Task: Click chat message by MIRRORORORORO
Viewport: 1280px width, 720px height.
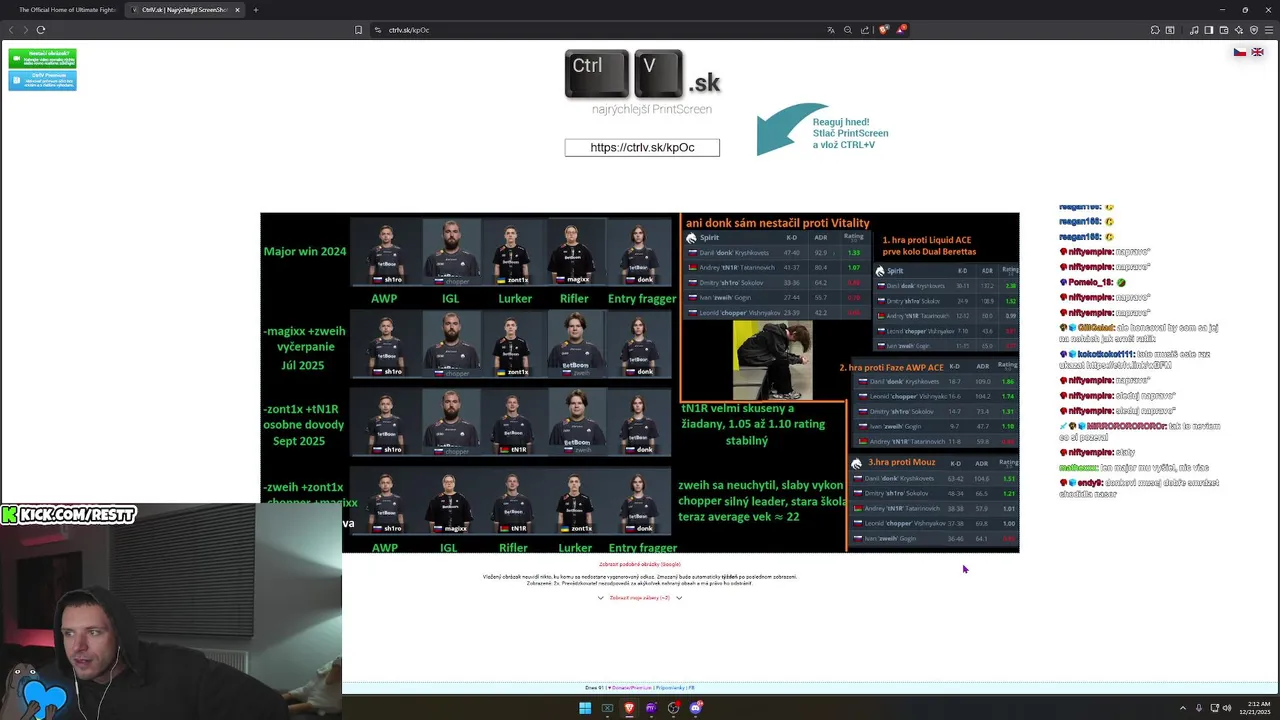Action: pyautogui.click(x=1139, y=431)
